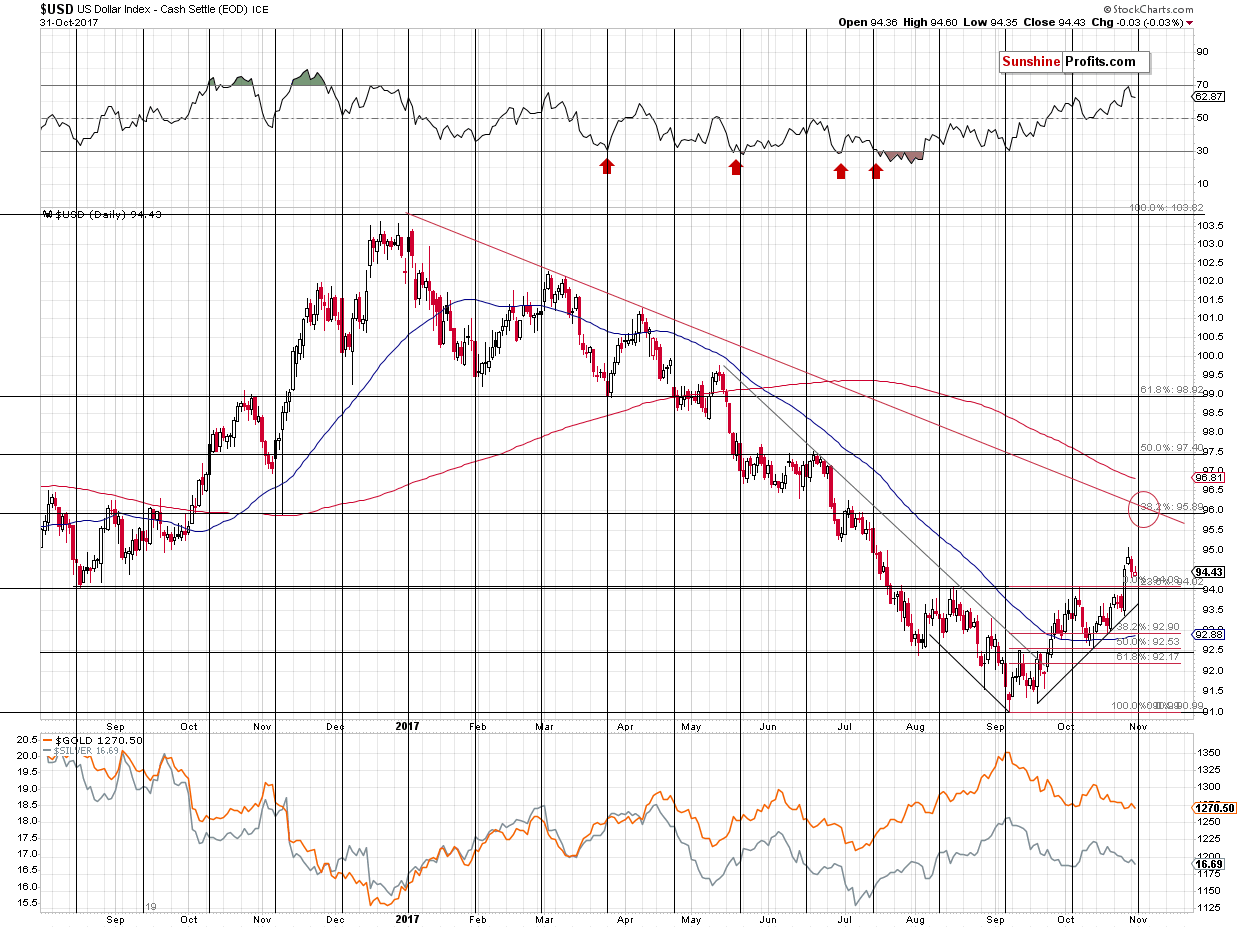Select the $USD ticker symbol in the title
Viewport: 1240px width, 928px height.
coord(58,8)
